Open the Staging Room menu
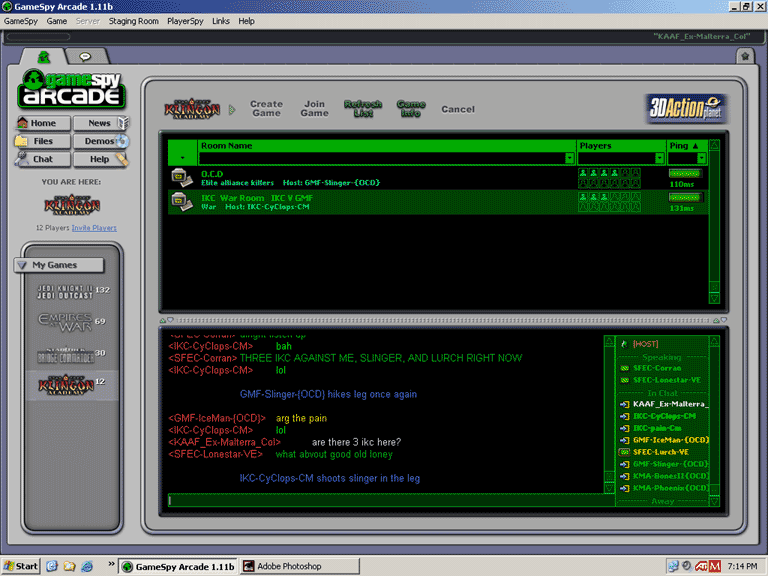The height and width of the screenshot is (576, 768). click(x=133, y=21)
